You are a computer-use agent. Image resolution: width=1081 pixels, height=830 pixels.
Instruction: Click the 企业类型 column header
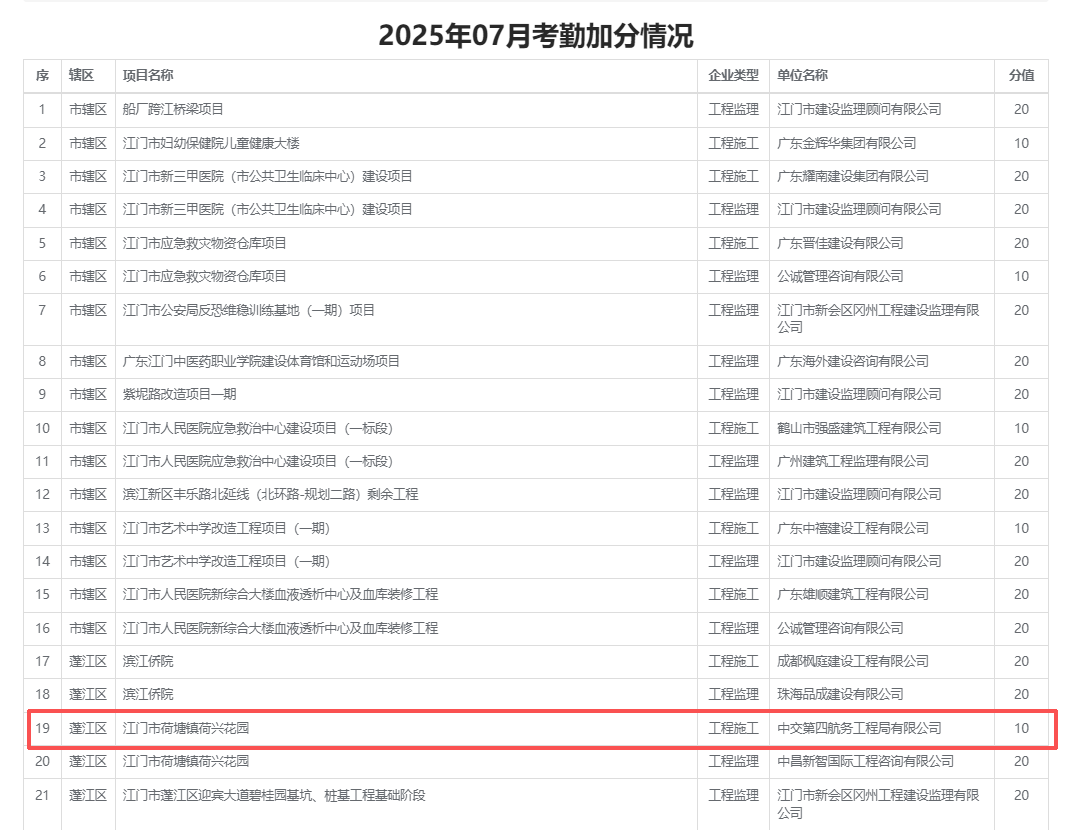[733, 76]
